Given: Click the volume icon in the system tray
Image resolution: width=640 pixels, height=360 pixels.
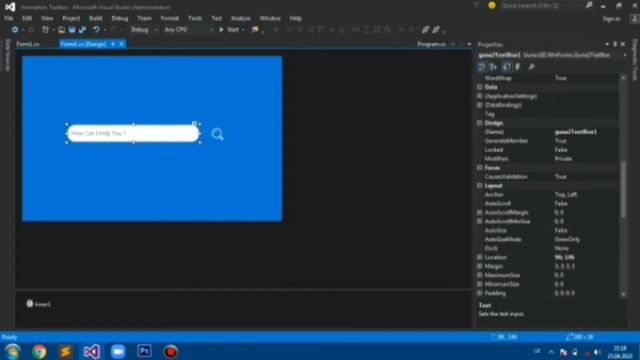Looking at the screenshot, I should (x=597, y=352).
